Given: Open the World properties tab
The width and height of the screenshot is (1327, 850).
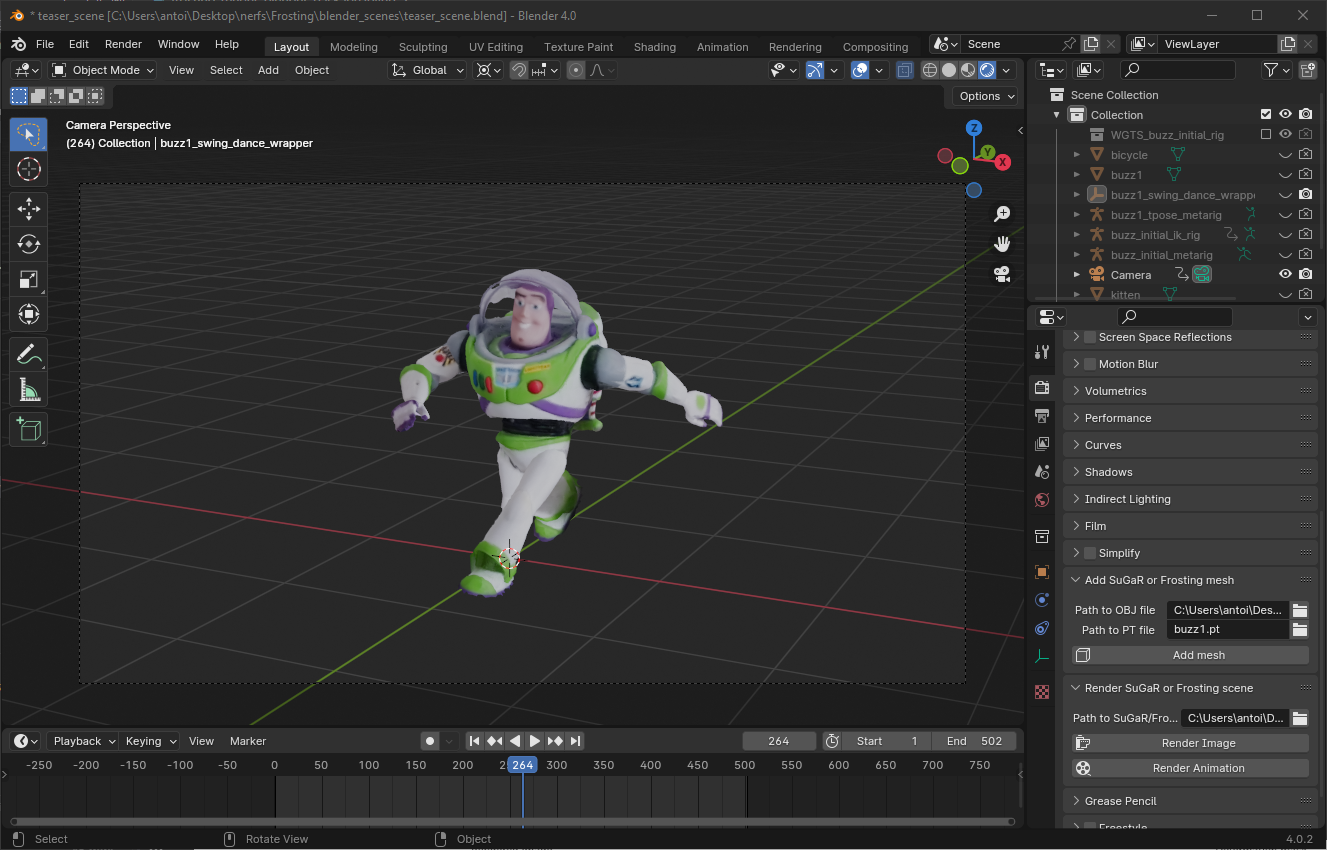Looking at the screenshot, I should pyautogui.click(x=1042, y=499).
